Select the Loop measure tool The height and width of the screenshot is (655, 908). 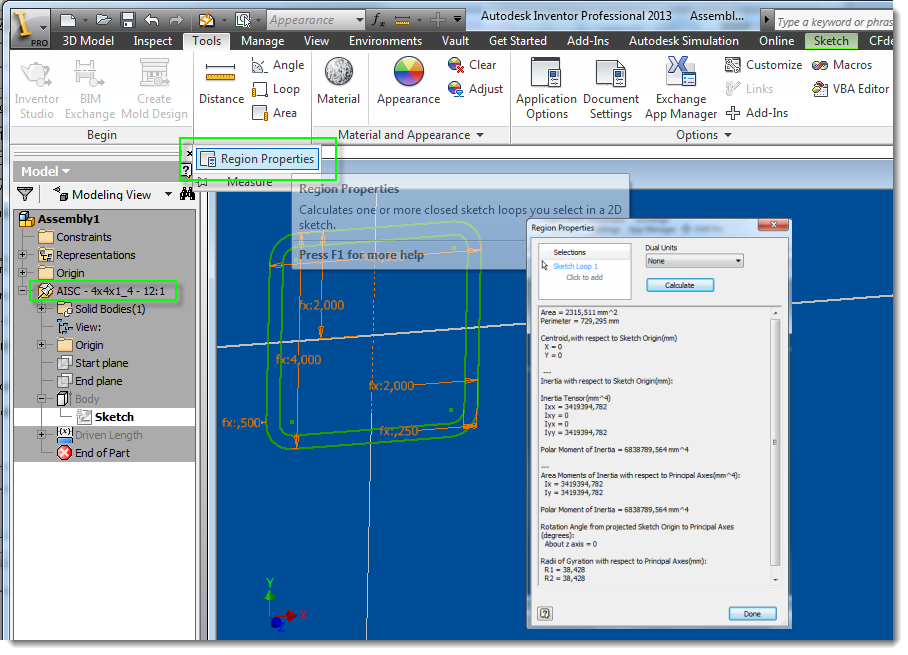pyautogui.click(x=276, y=89)
